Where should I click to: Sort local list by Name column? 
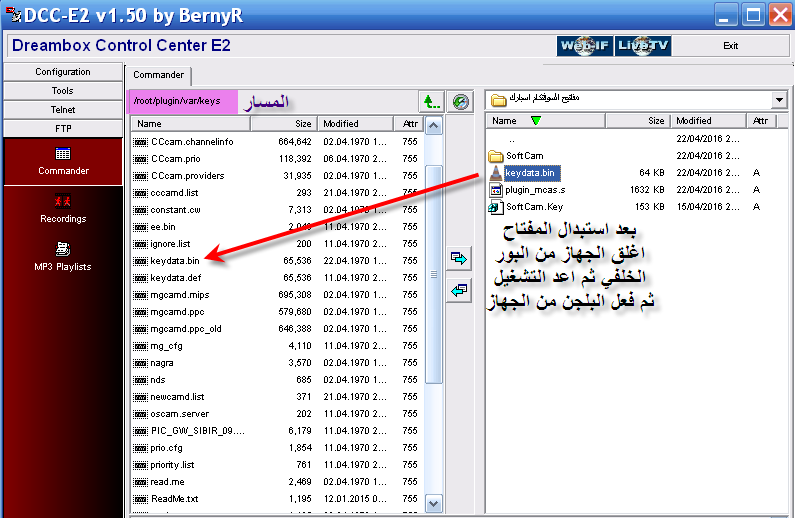tap(546, 121)
